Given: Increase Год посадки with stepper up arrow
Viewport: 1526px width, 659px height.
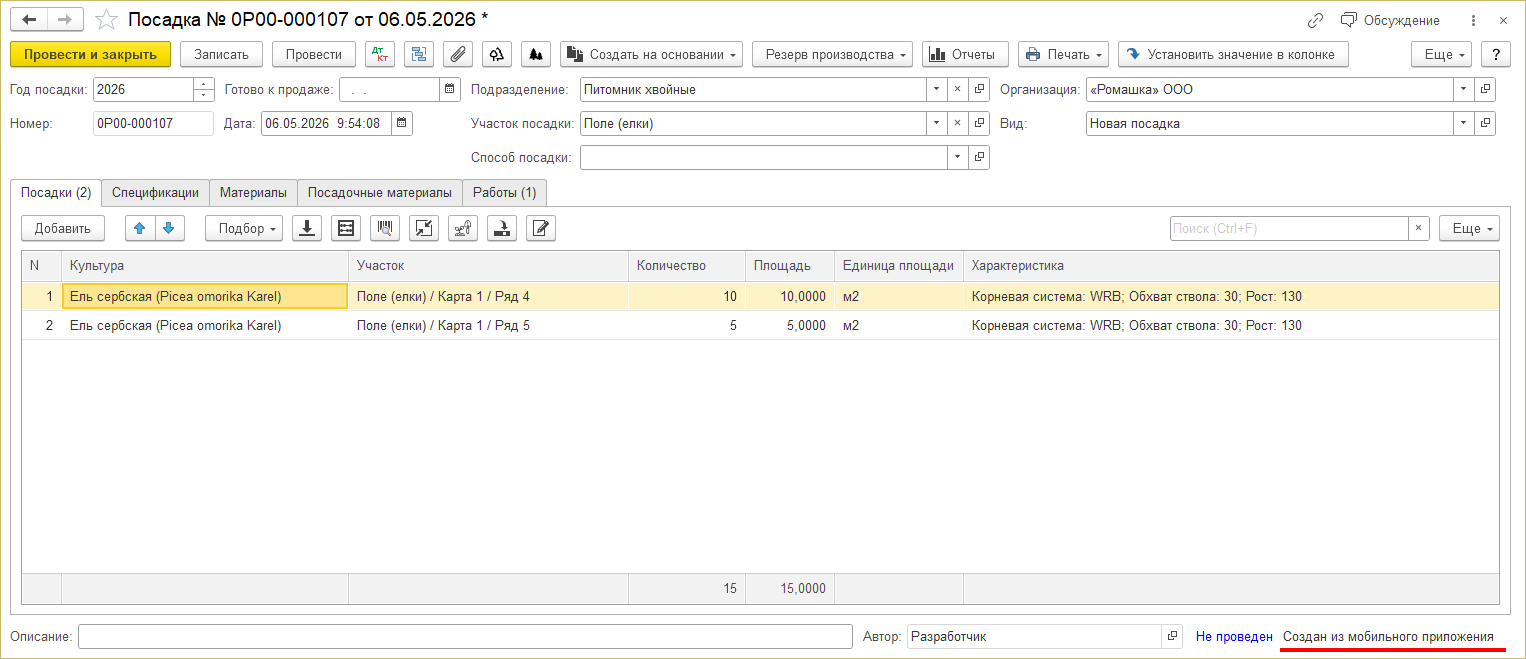Looking at the screenshot, I should [x=204, y=84].
